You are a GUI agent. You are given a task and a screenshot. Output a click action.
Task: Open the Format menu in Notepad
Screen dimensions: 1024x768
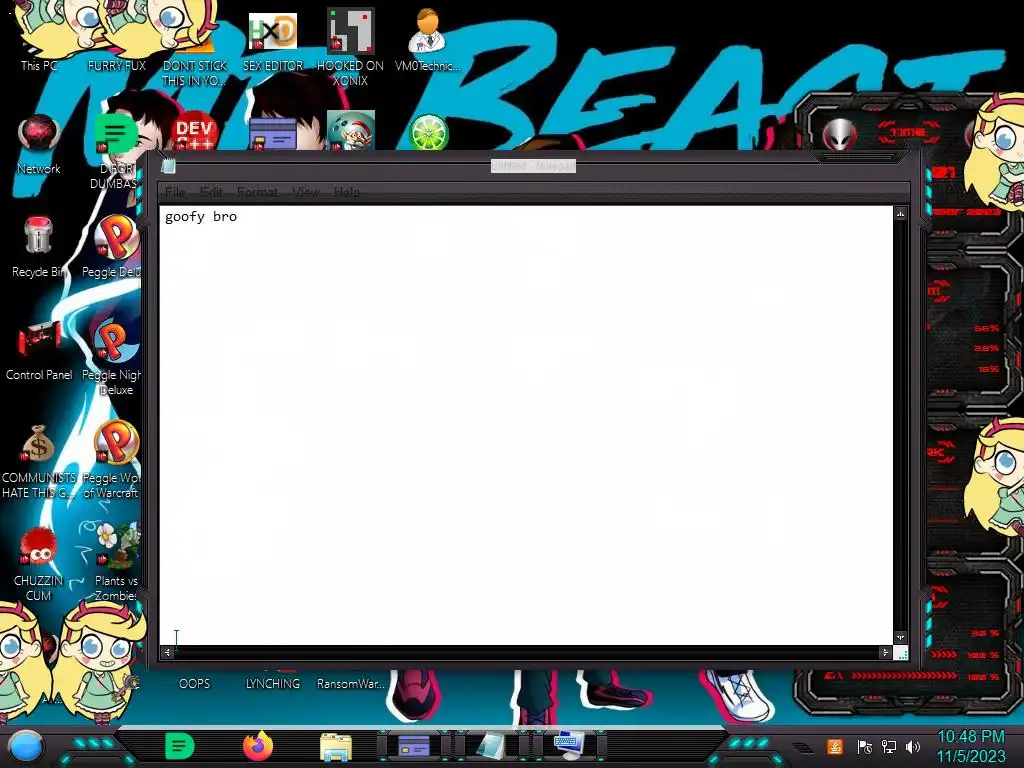[257, 192]
